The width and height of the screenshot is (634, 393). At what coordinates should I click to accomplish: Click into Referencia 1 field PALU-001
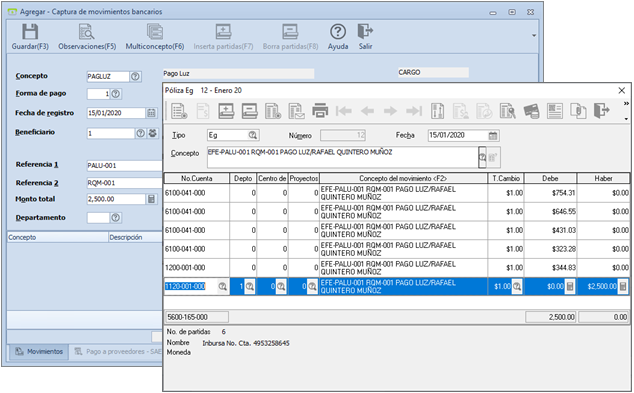[x=125, y=165]
